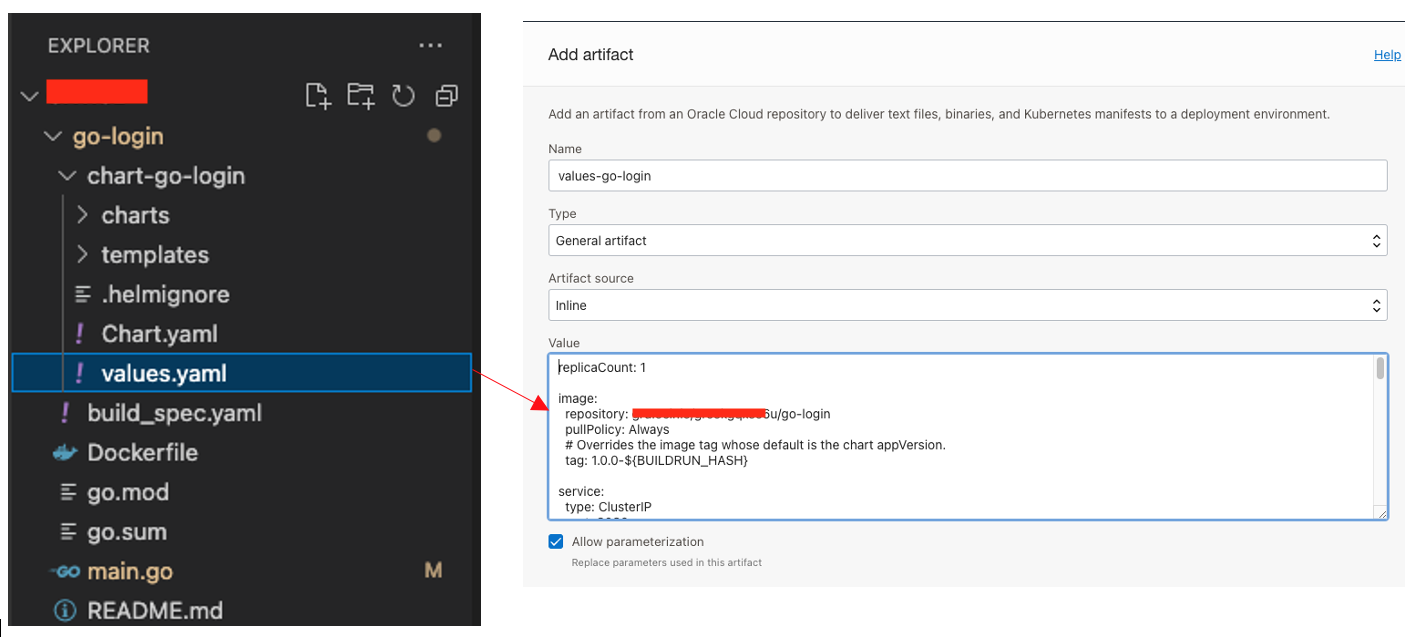Click the modified dot next to go-login
The image size is (1413, 637).
coord(434,136)
